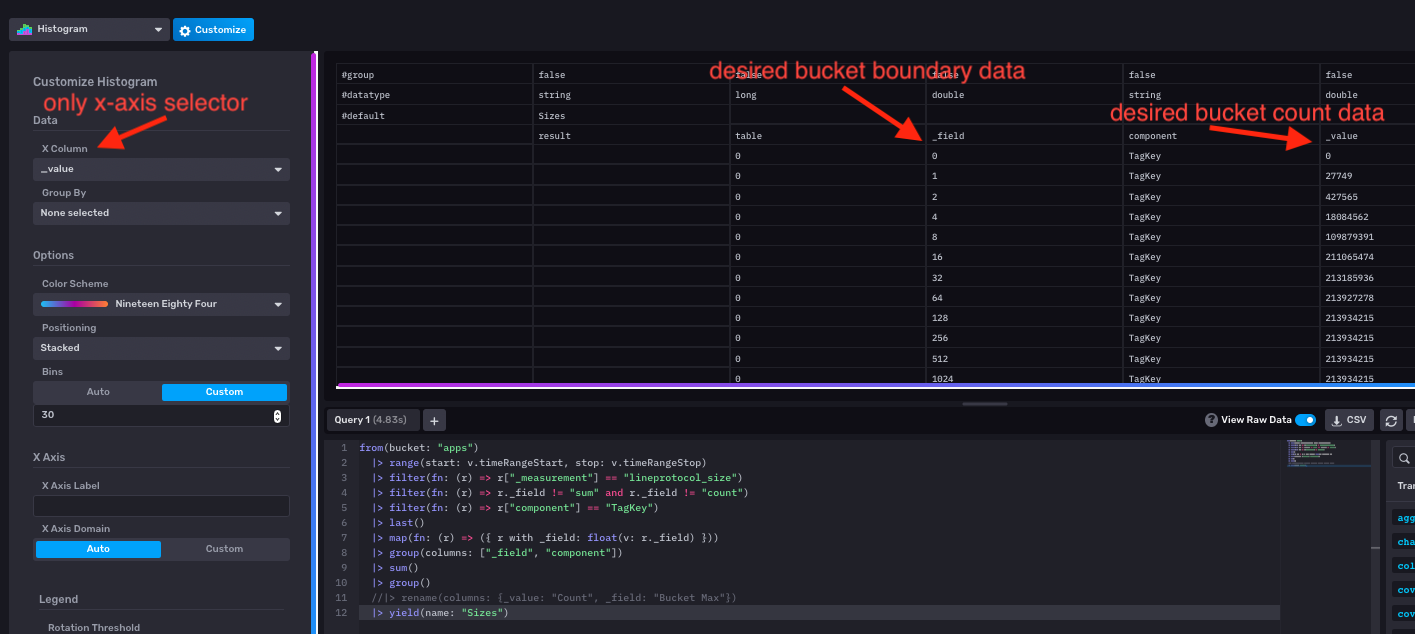Click the component column header cell
1415x634 pixels.
click(x=1220, y=136)
